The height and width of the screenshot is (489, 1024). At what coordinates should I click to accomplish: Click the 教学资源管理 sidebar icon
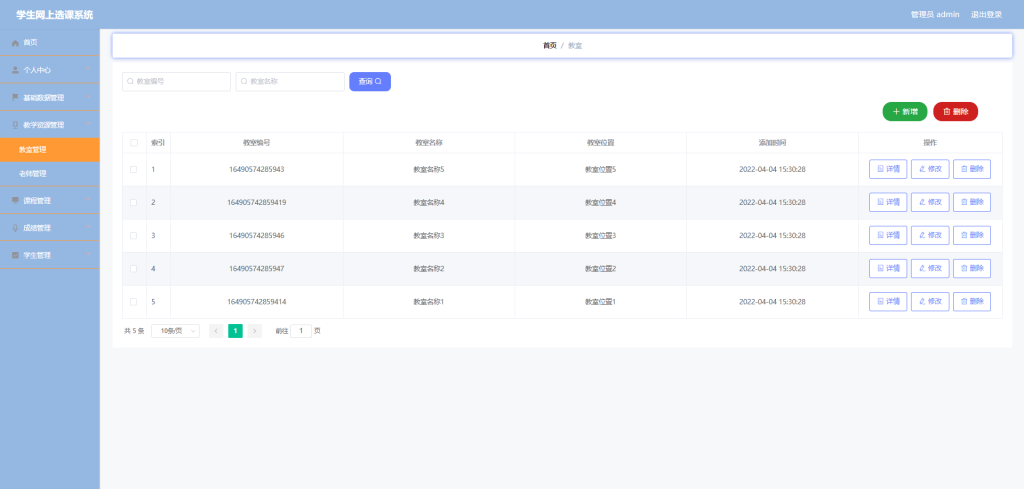tap(16, 125)
